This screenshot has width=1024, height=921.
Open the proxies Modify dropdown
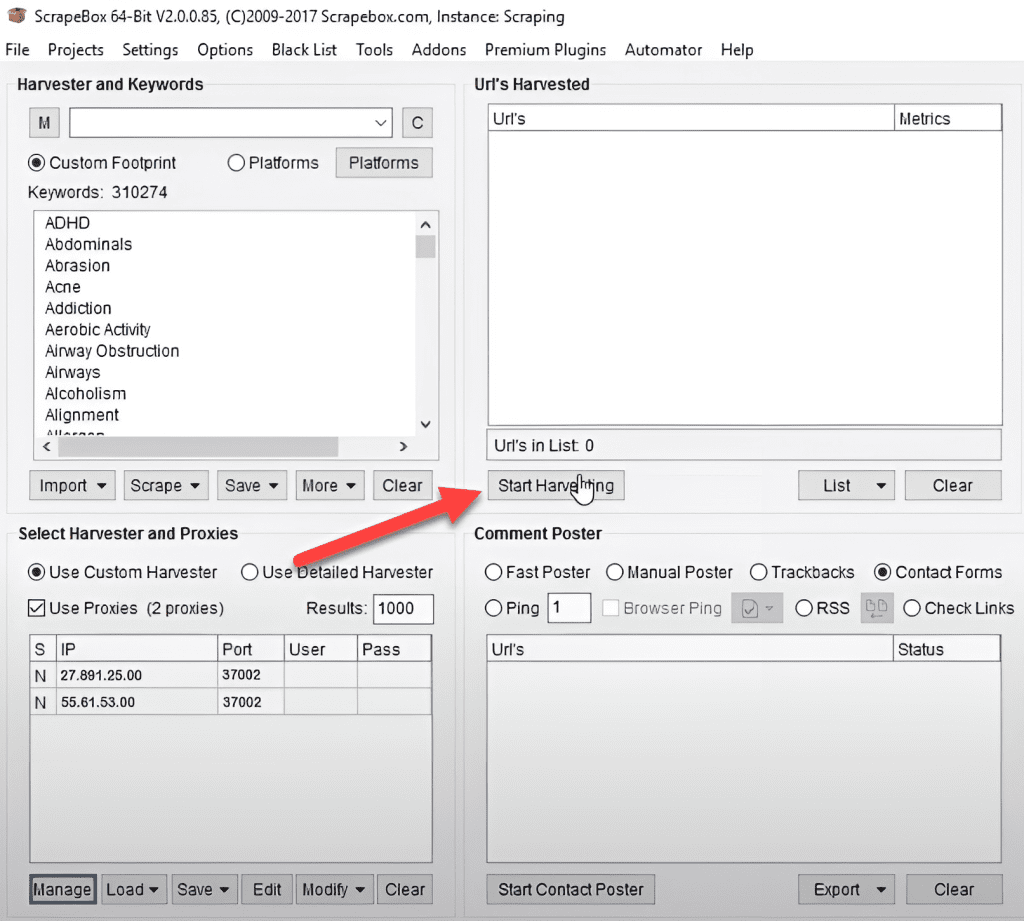coord(334,890)
